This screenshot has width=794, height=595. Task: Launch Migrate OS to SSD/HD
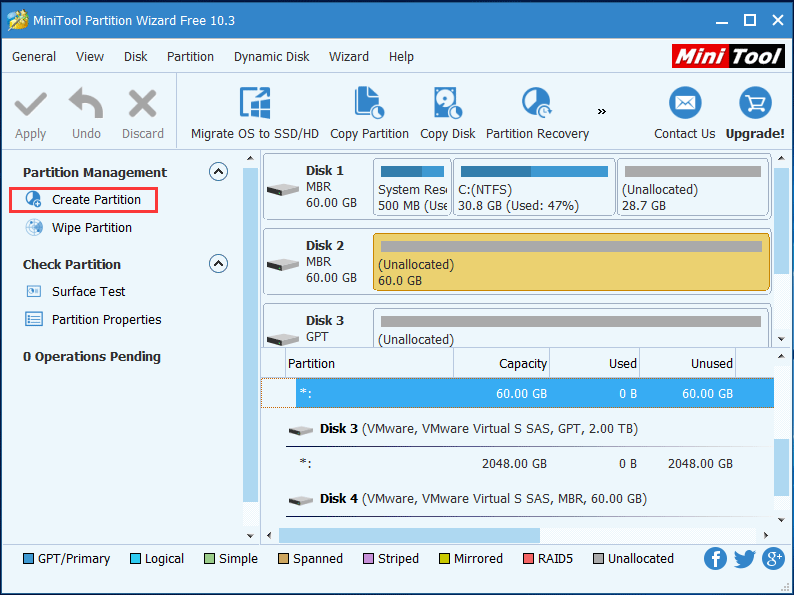255,114
